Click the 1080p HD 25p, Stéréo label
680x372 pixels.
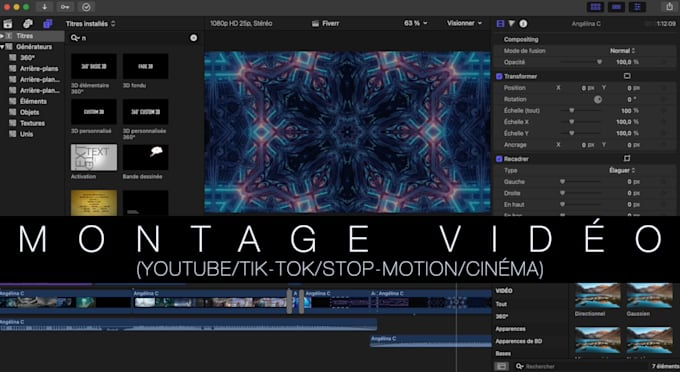(x=241, y=23)
